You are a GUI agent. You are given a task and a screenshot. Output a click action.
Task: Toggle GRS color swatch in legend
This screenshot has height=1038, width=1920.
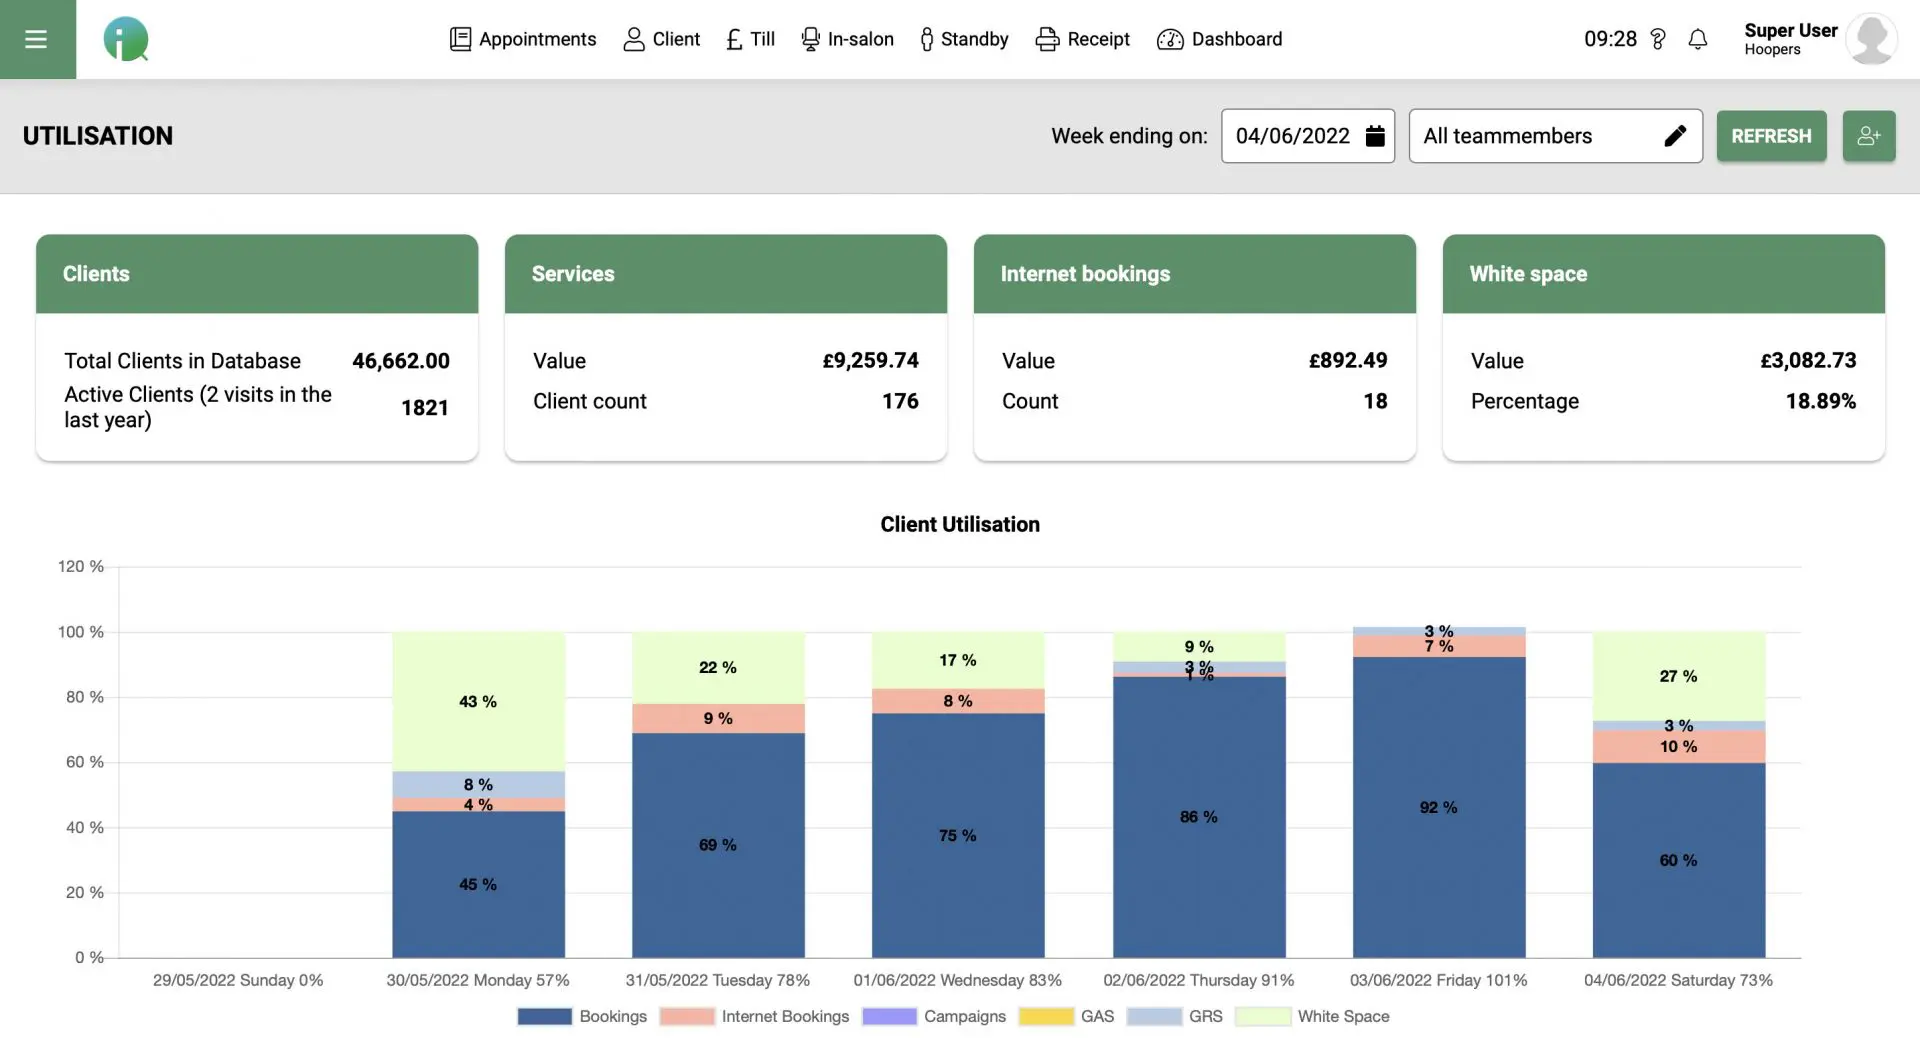(1154, 1016)
